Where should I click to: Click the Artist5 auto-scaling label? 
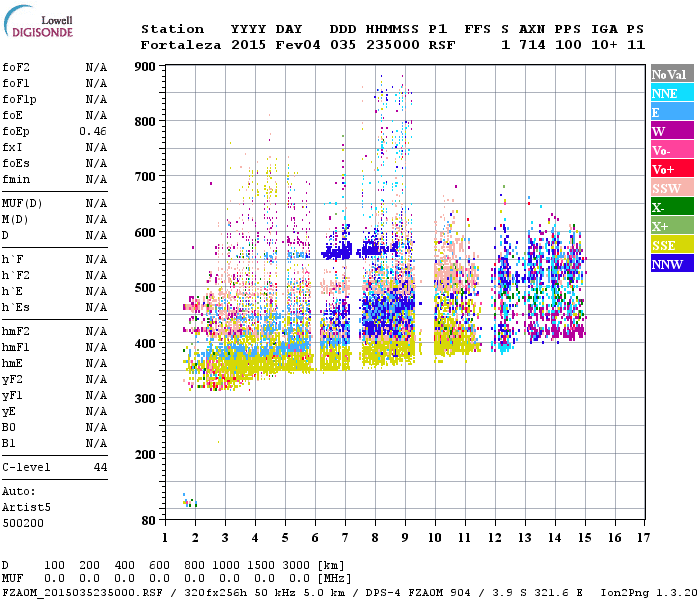26,508
